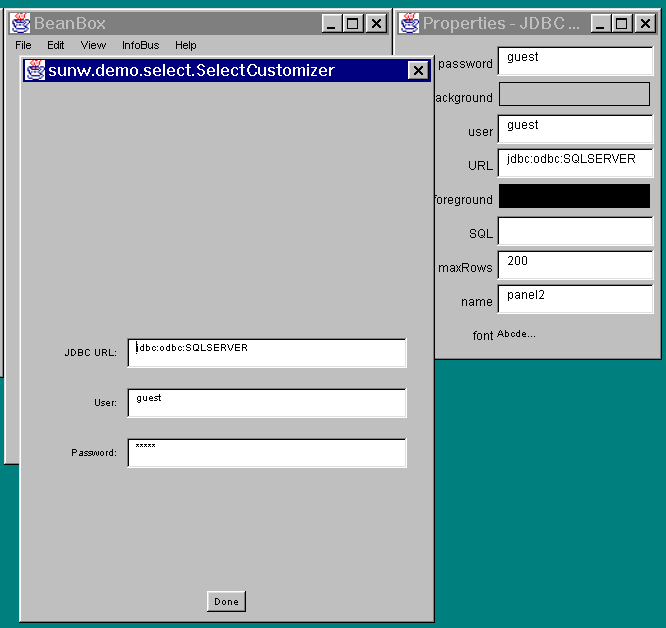Open the Edit menu in BeanBox
666x628 pixels.
pos(55,45)
